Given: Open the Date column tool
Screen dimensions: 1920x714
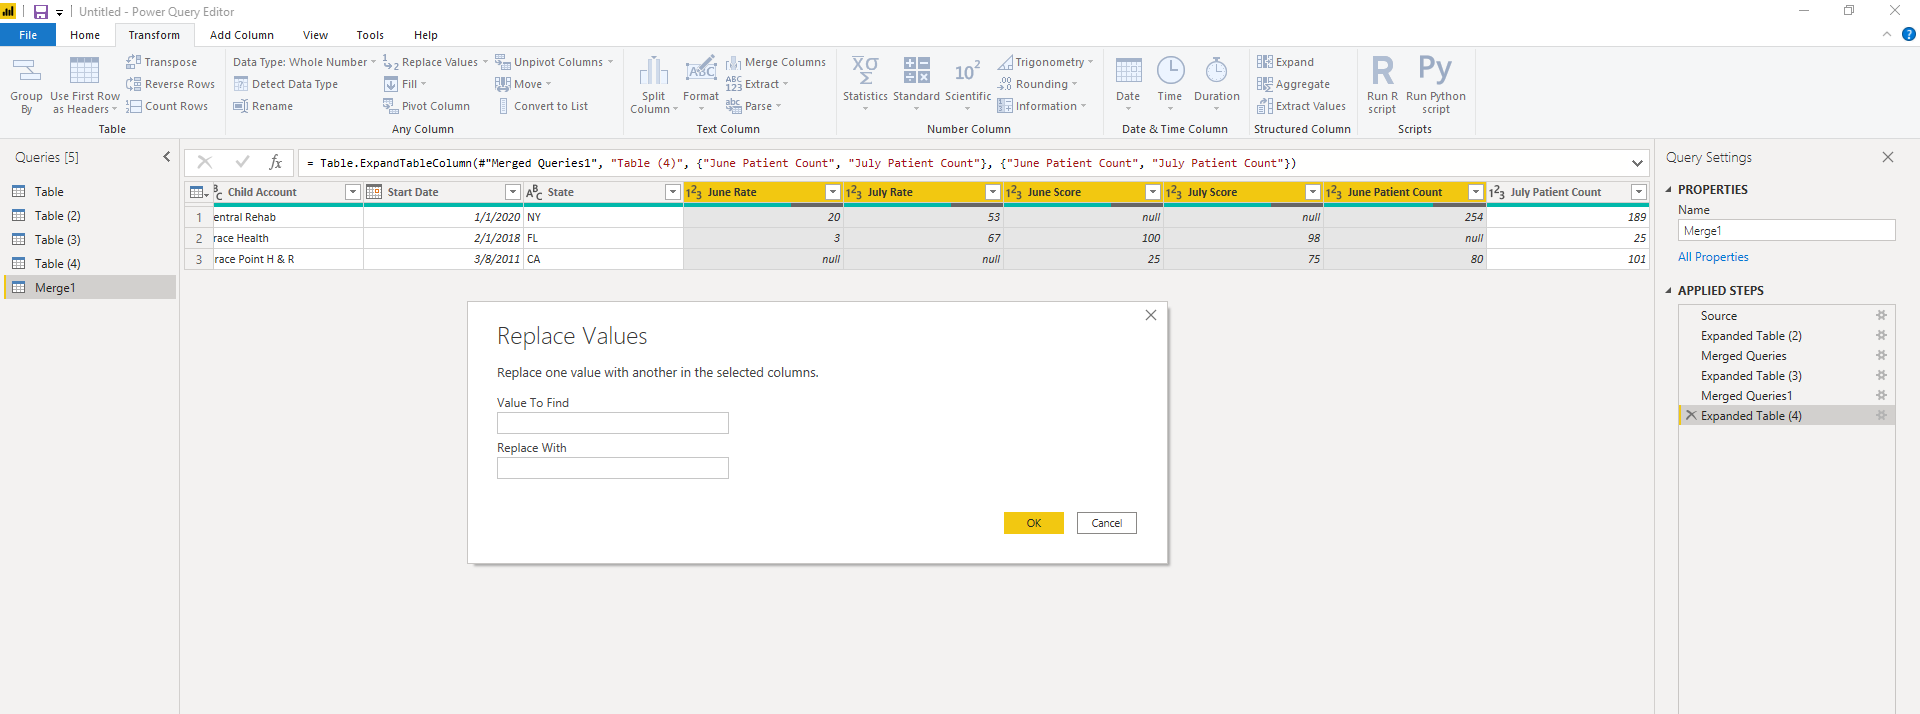Looking at the screenshot, I should coord(1128,85).
